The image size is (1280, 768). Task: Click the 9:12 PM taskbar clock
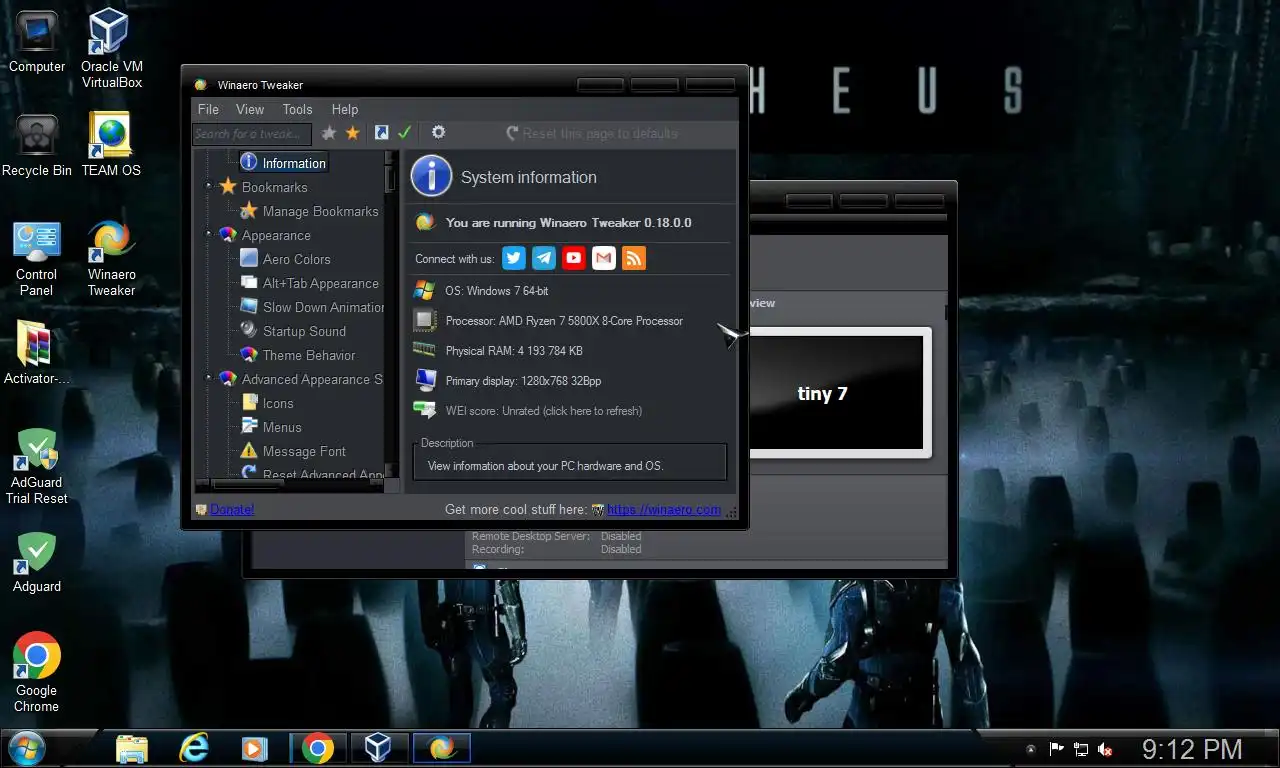(1192, 749)
